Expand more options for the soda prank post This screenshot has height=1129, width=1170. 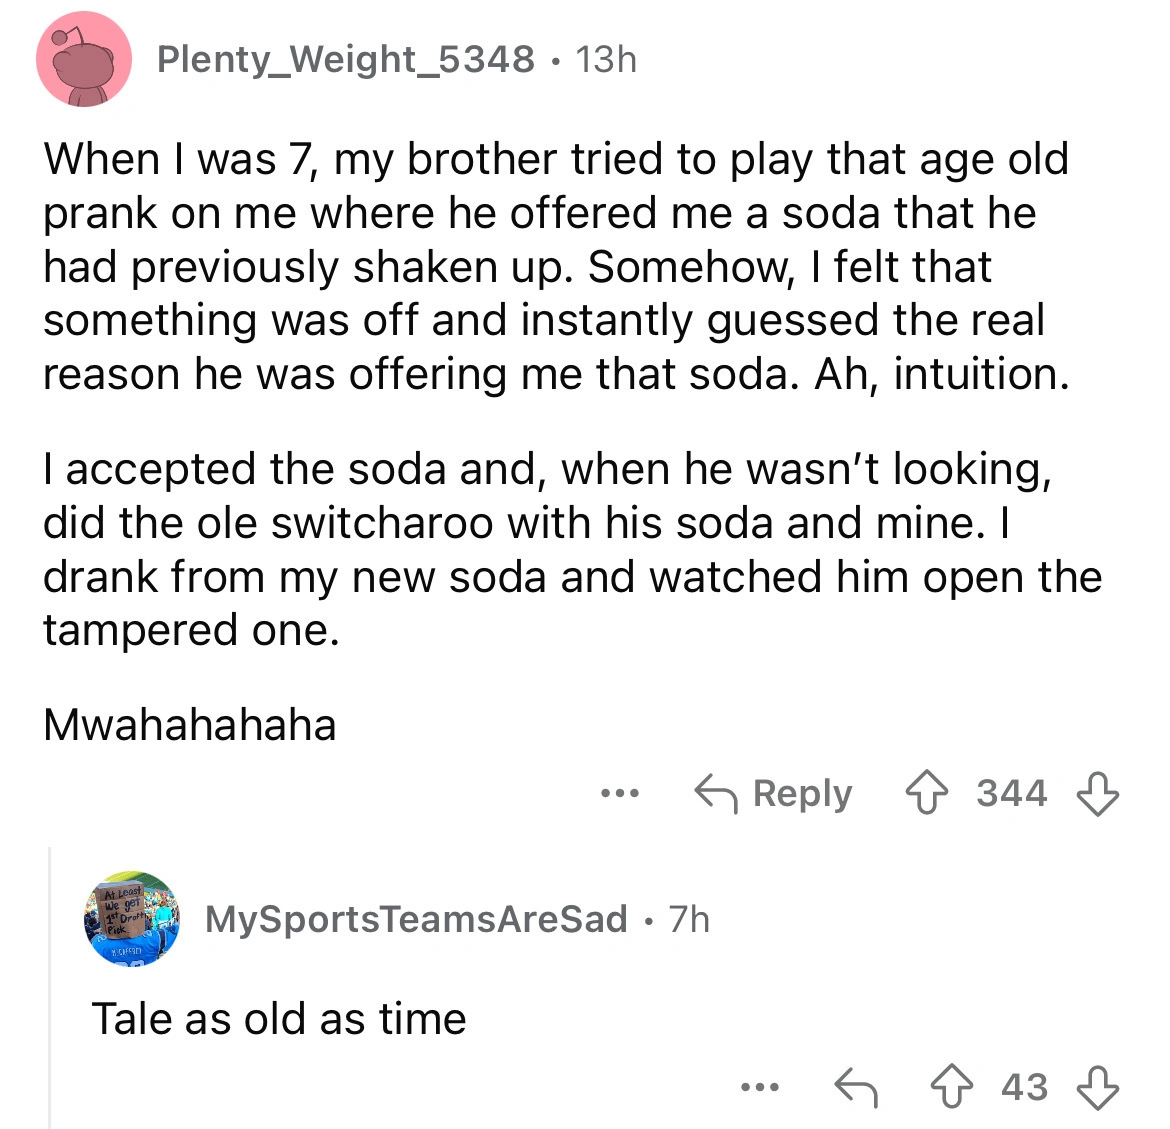[620, 793]
